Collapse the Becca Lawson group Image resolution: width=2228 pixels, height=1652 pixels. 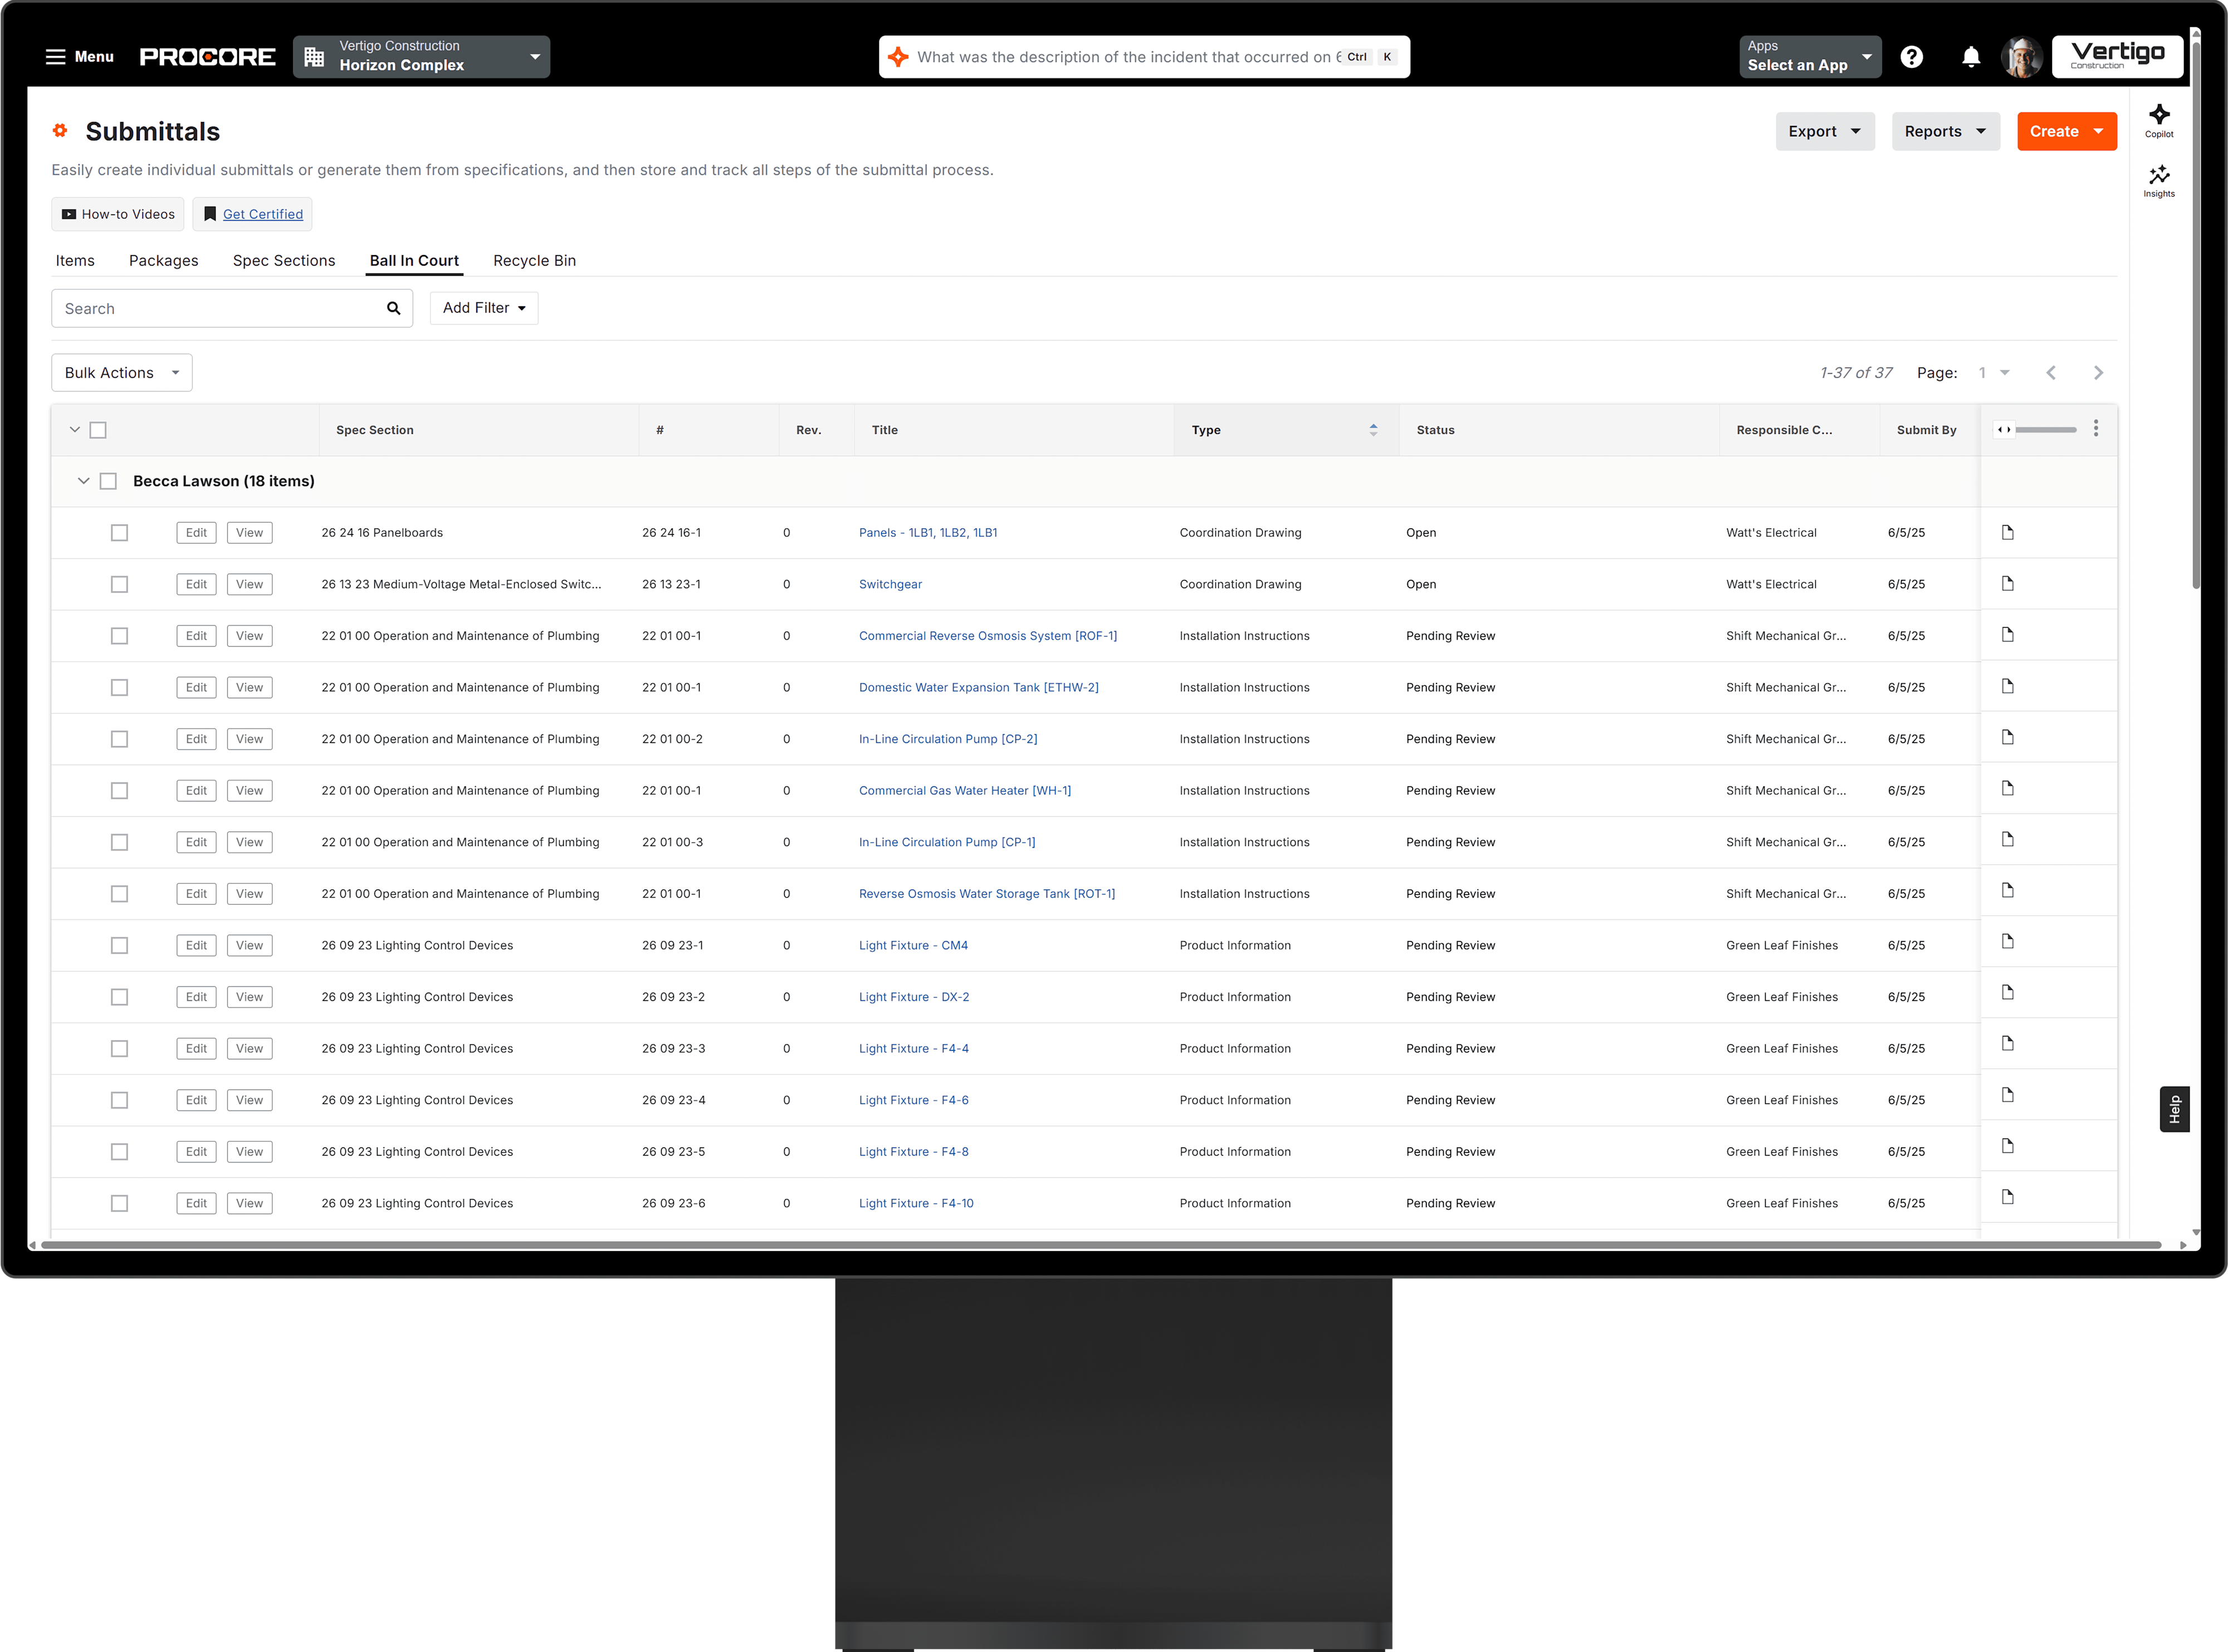[84, 481]
